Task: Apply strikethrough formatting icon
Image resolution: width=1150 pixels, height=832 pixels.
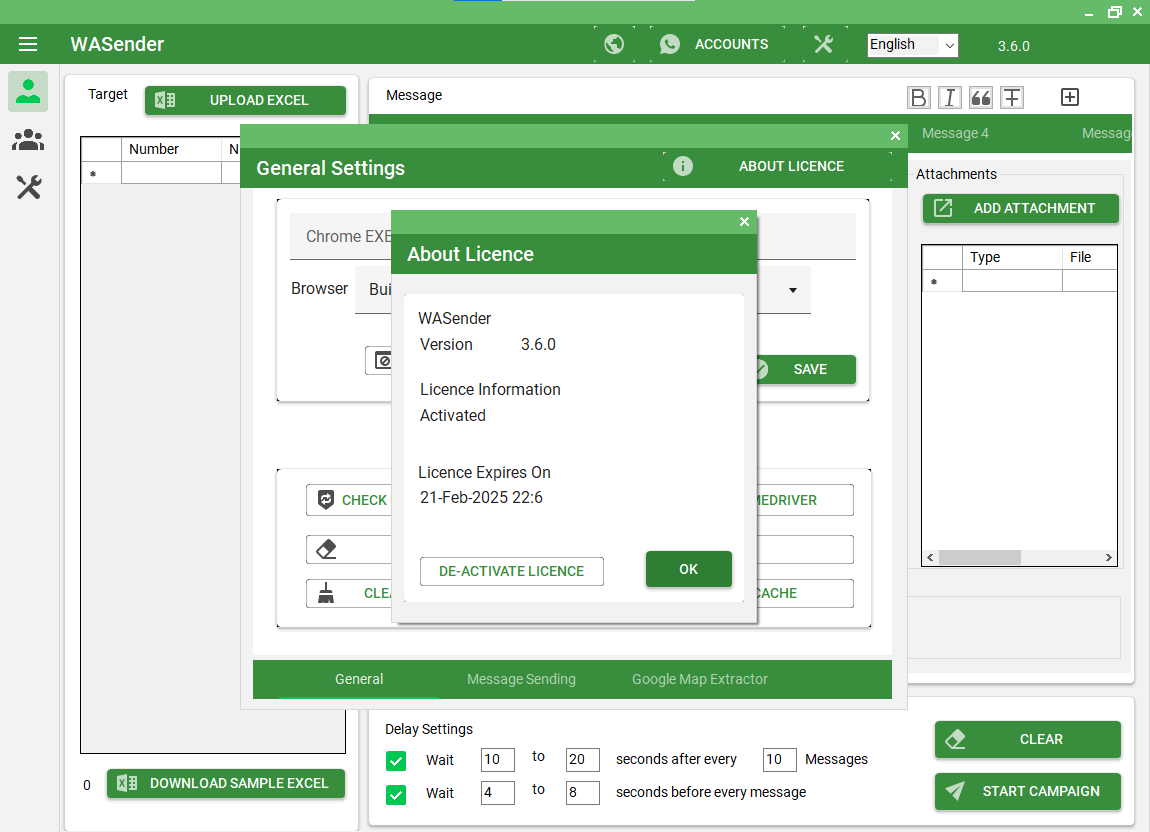Action: (x=1012, y=97)
